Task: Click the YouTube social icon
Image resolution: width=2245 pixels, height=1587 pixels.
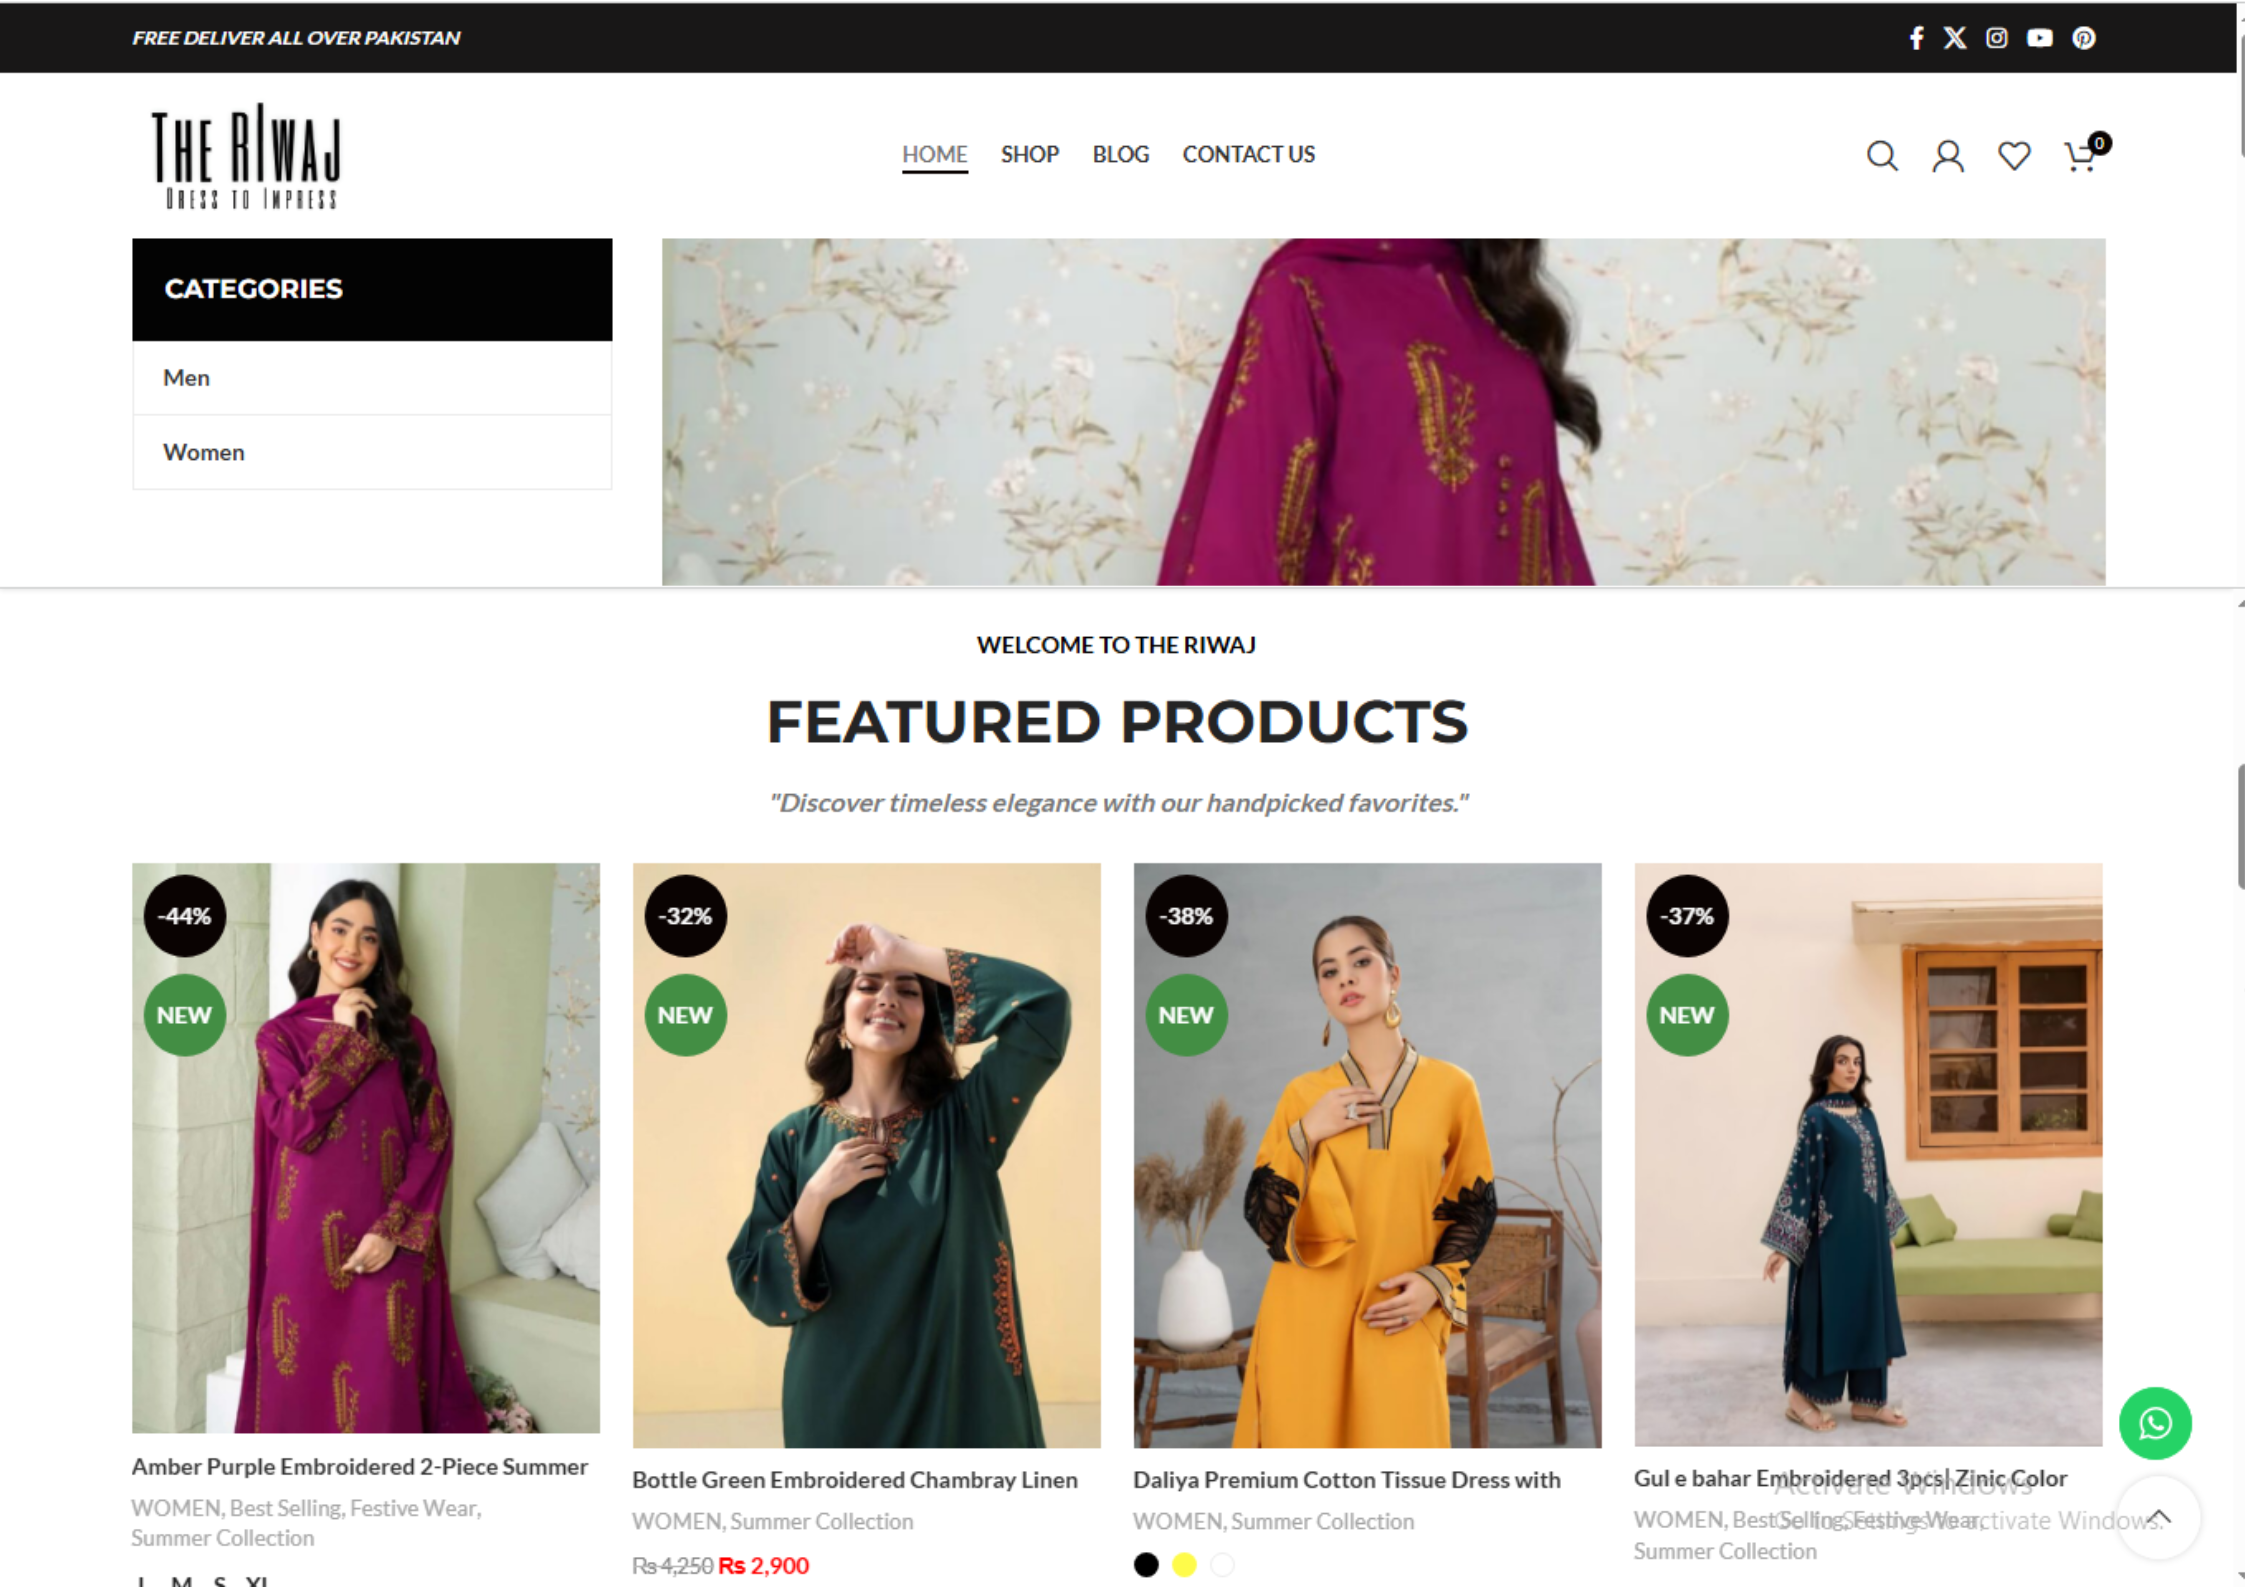Action: (2039, 38)
